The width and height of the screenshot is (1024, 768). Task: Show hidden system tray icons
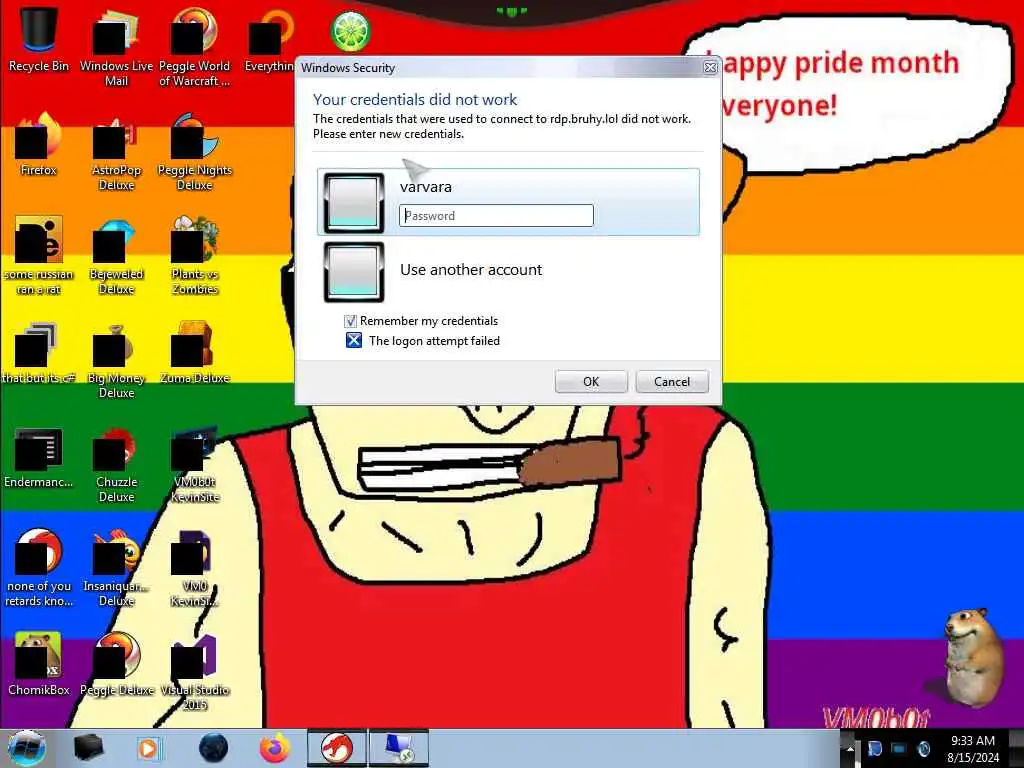(850, 748)
